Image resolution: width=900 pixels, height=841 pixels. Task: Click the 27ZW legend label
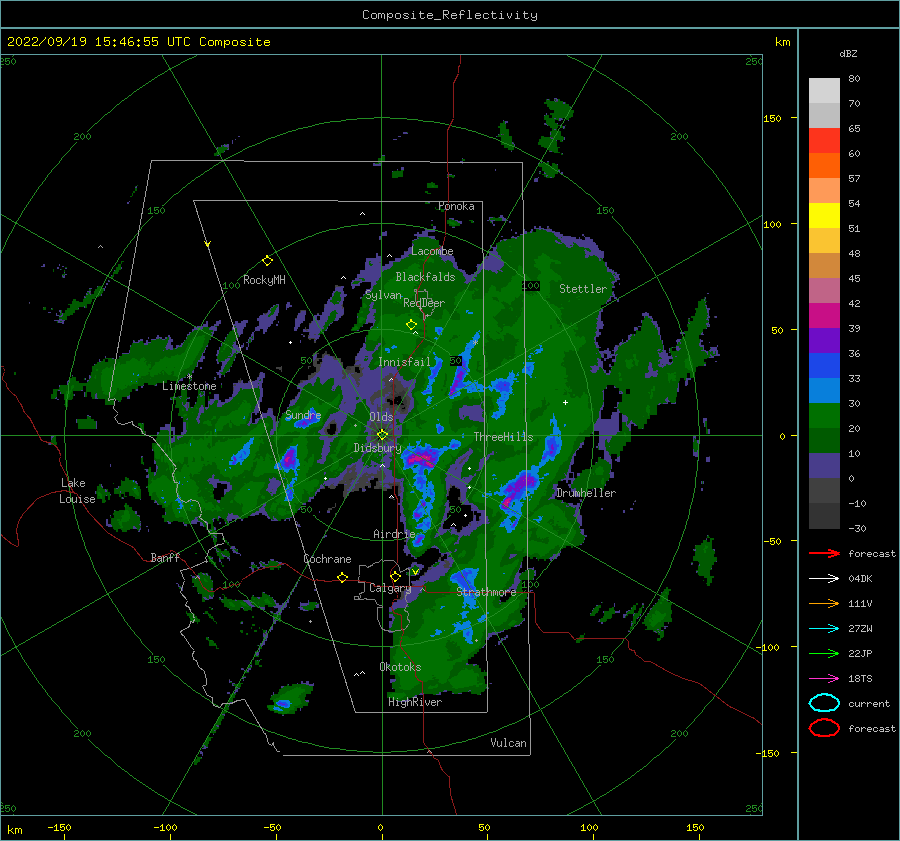(x=860, y=629)
